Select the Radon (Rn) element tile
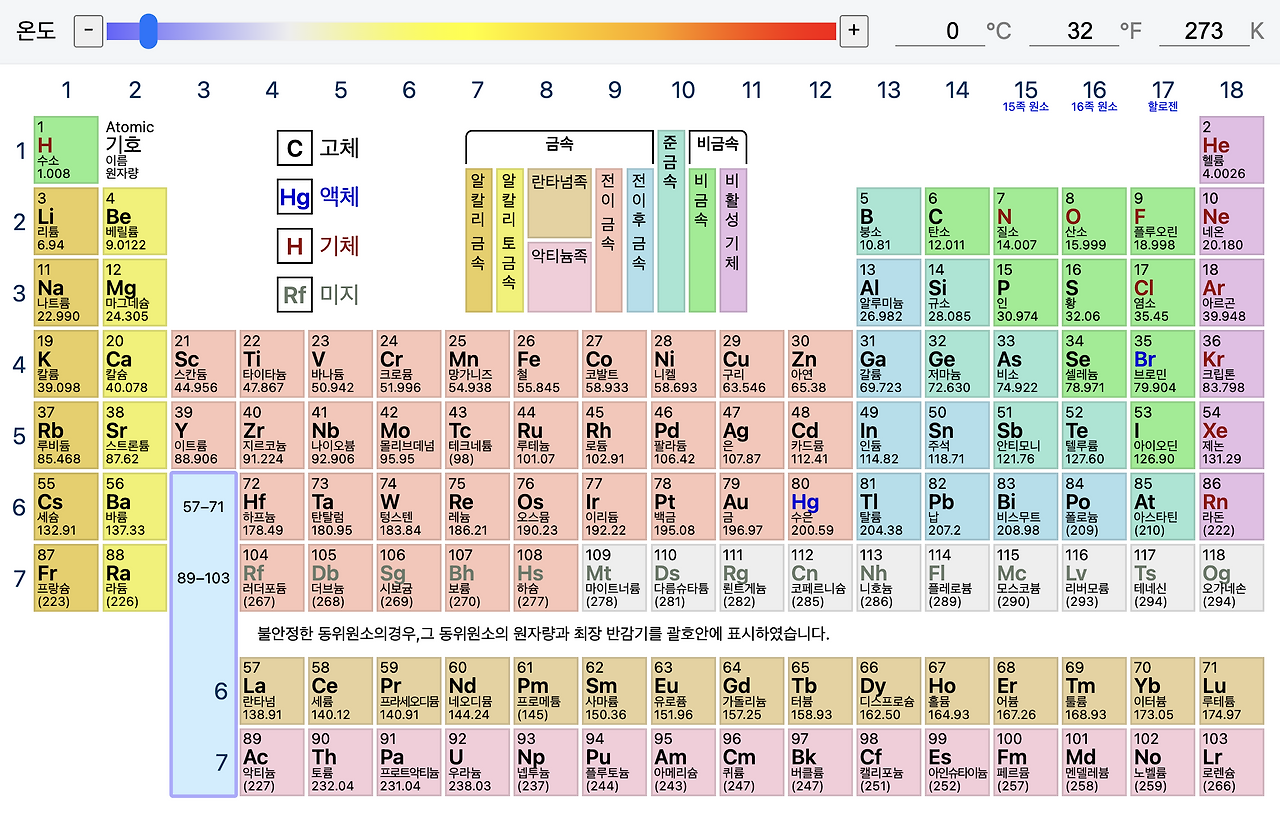Viewport: 1280px width, 813px height. pyautogui.click(x=1232, y=507)
